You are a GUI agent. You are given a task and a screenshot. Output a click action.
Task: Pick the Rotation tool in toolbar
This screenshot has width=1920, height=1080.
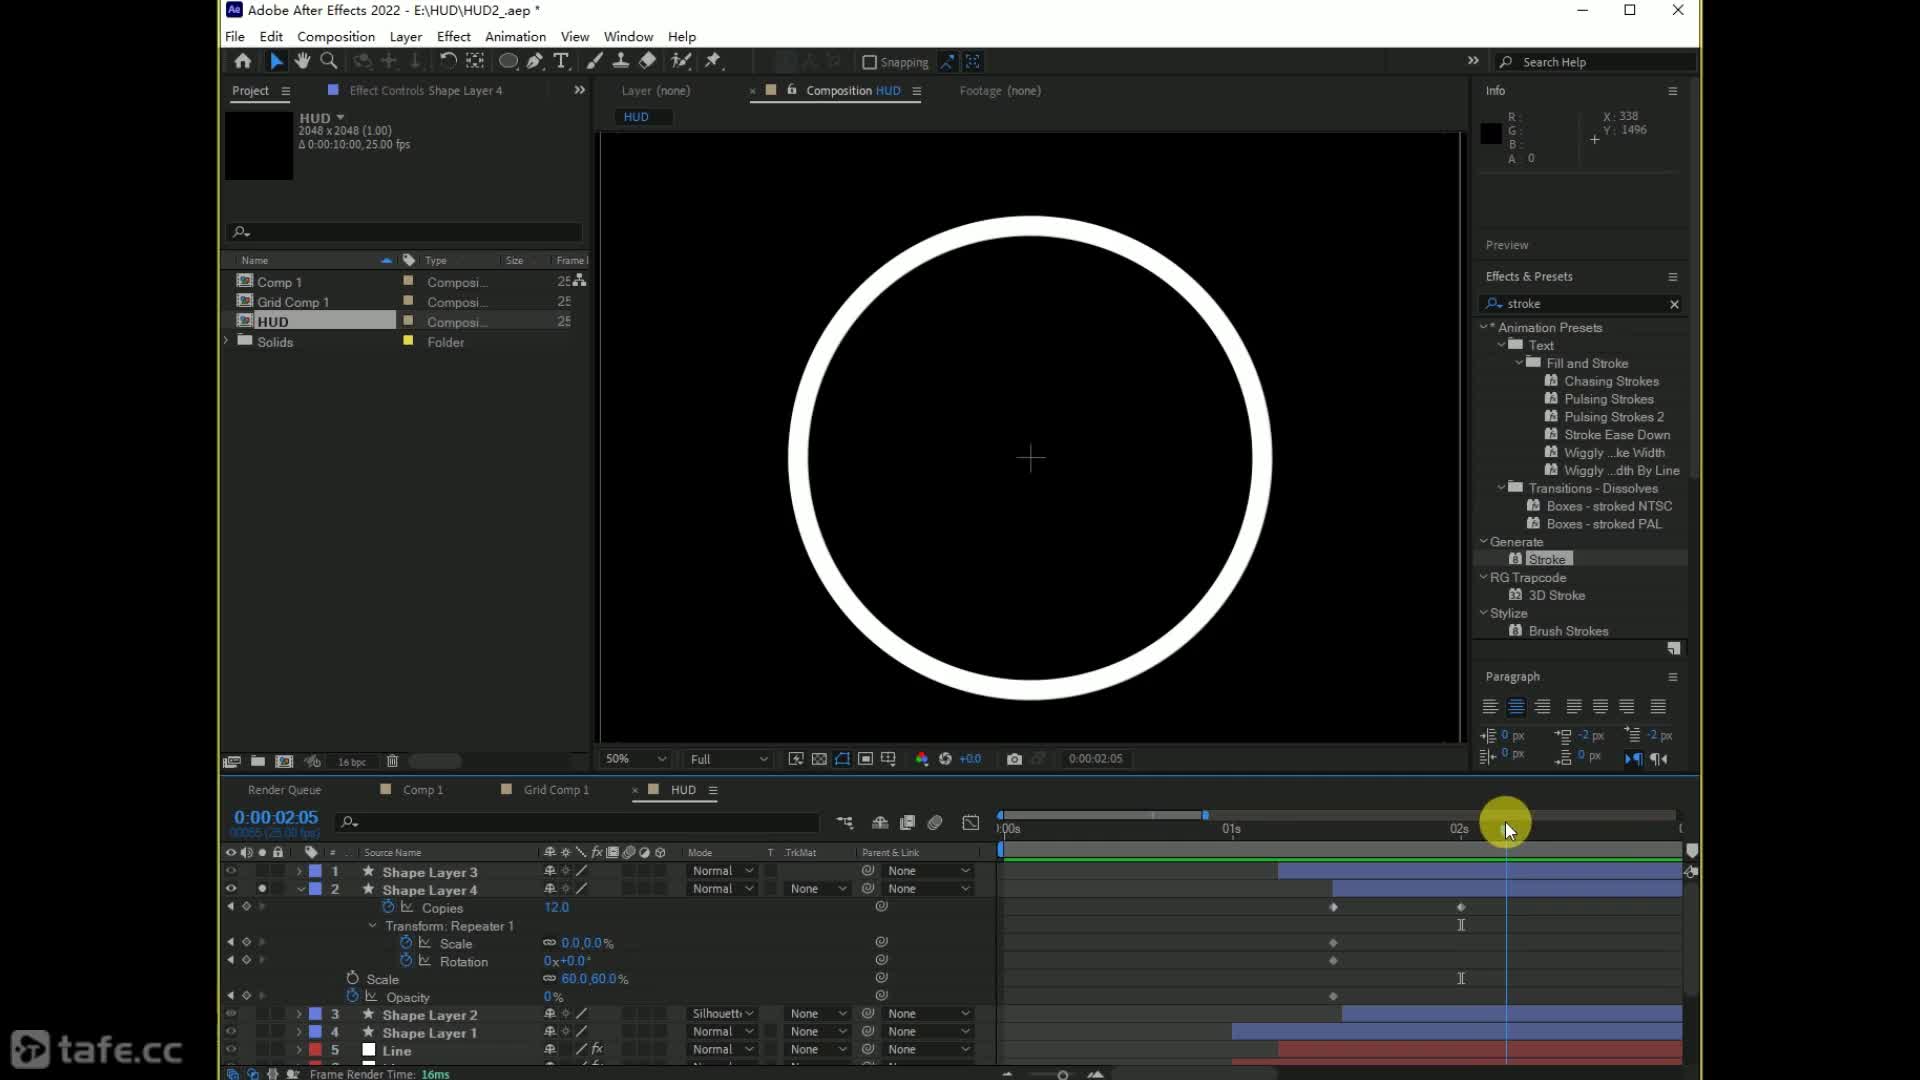tap(448, 62)
